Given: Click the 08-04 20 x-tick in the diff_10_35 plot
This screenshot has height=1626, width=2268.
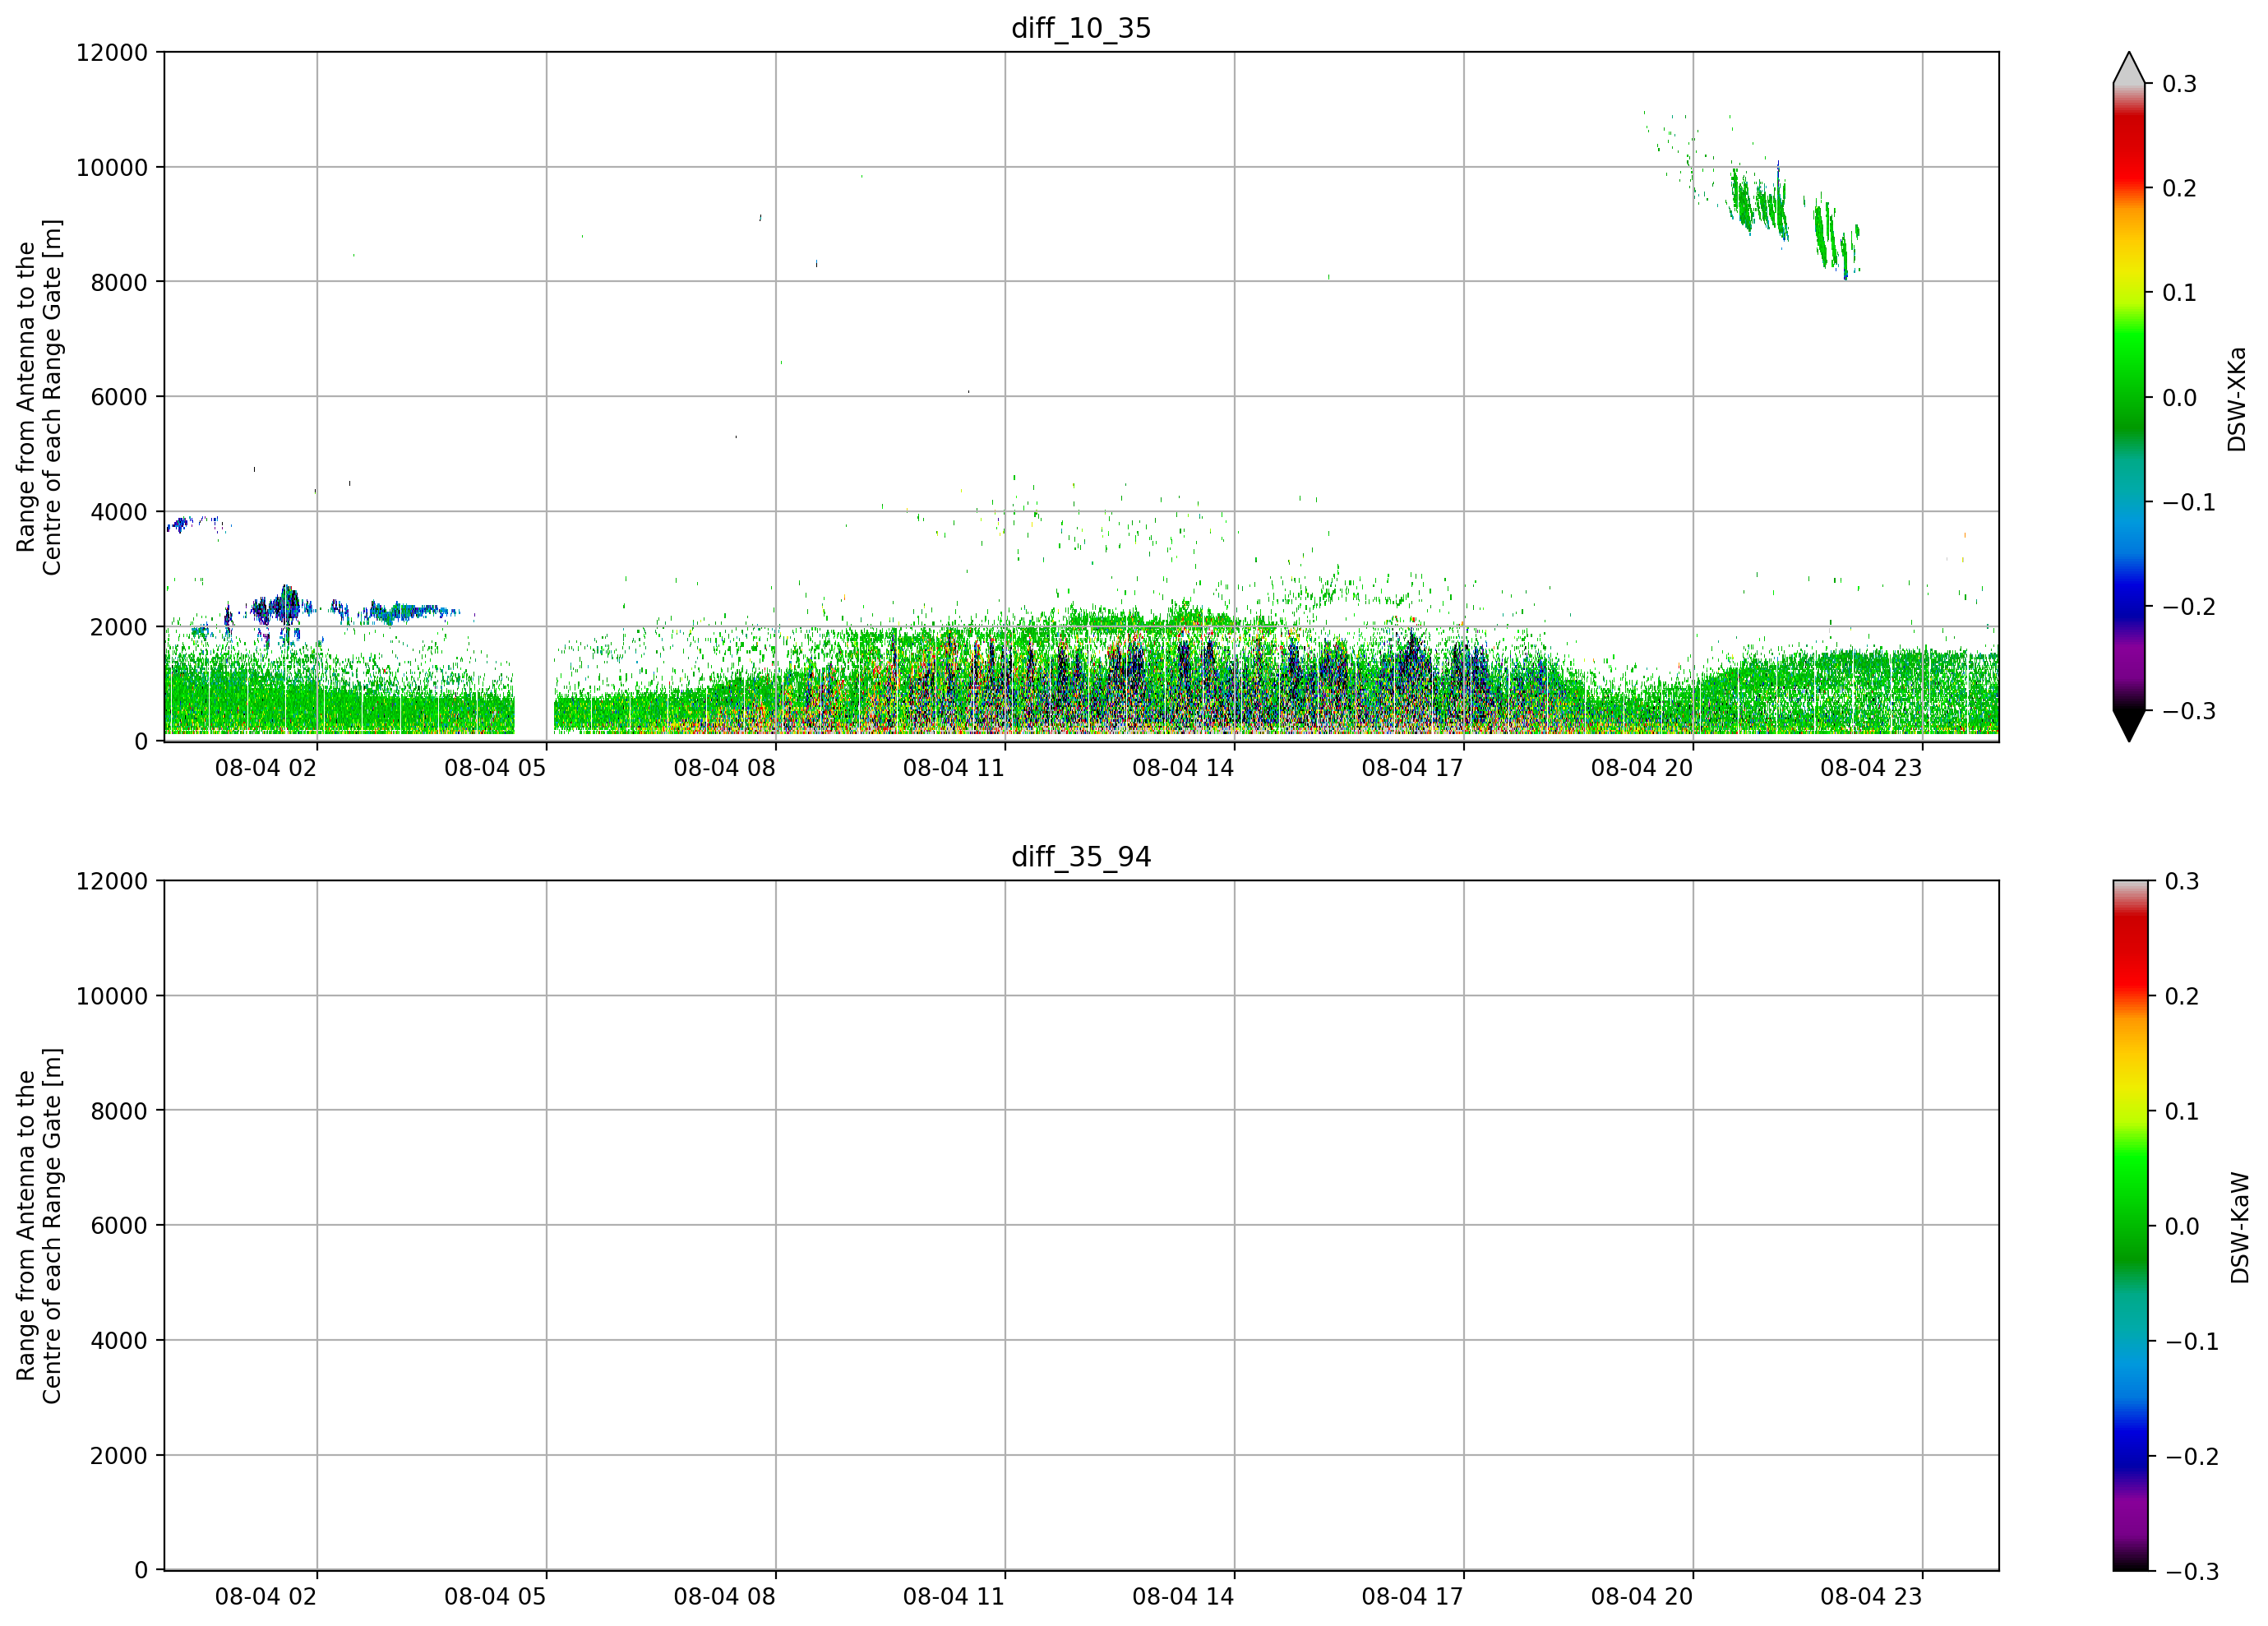Looking at the screenshot, I should point(1642,768).
